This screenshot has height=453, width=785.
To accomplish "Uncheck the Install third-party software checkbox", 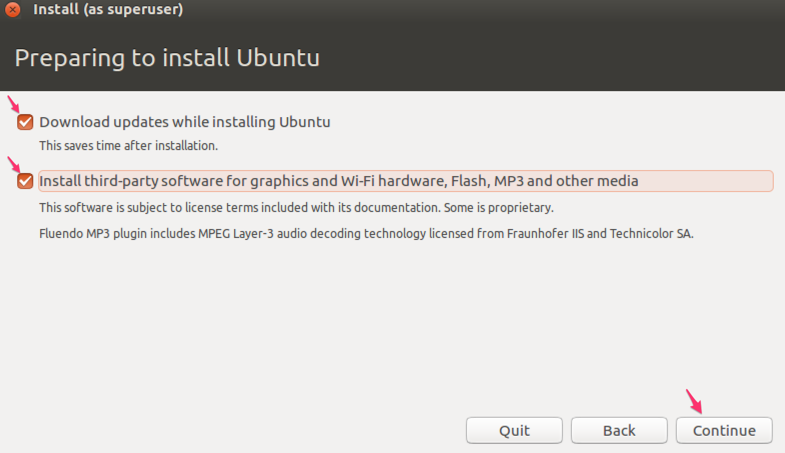I will pyautogui.click(x=25, y=181).
